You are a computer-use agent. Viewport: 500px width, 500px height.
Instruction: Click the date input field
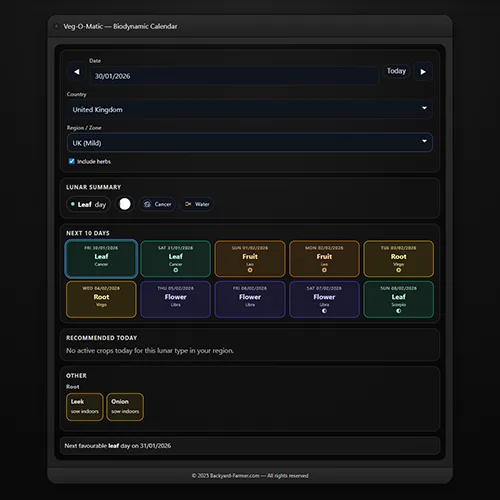coord(234,76)
